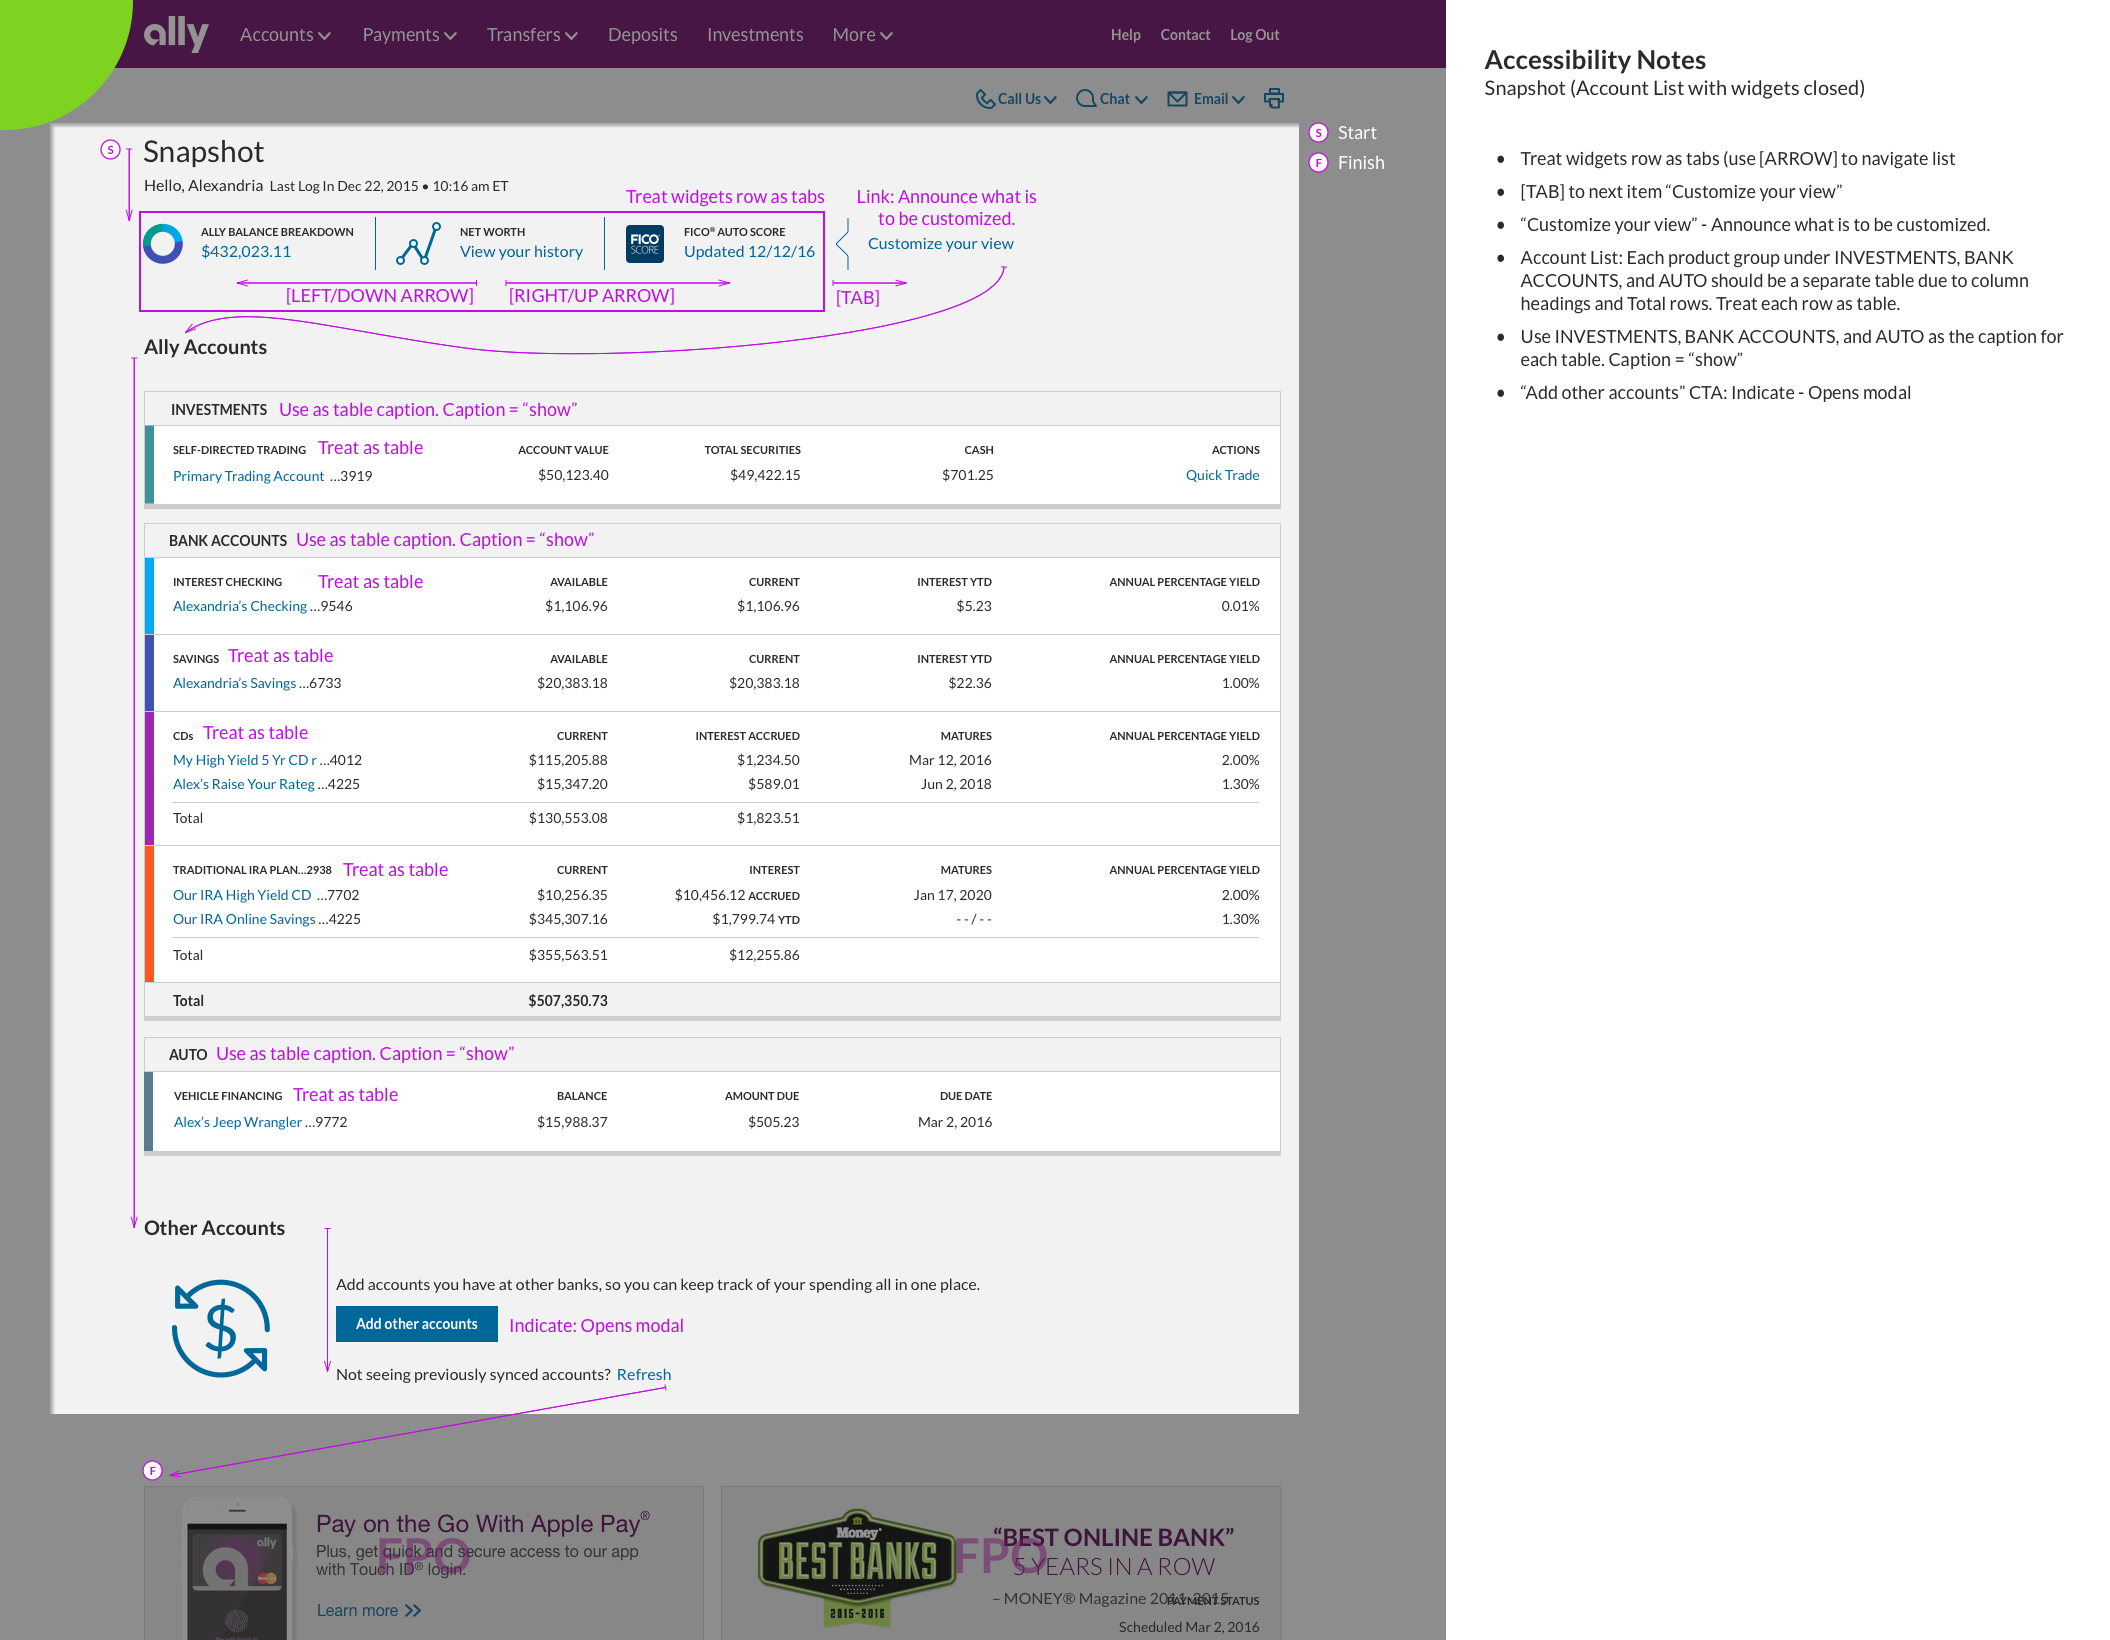Click the Net Worth line graph icon
Screen dimensions: 2110x1640
click(x=418, y=243)
